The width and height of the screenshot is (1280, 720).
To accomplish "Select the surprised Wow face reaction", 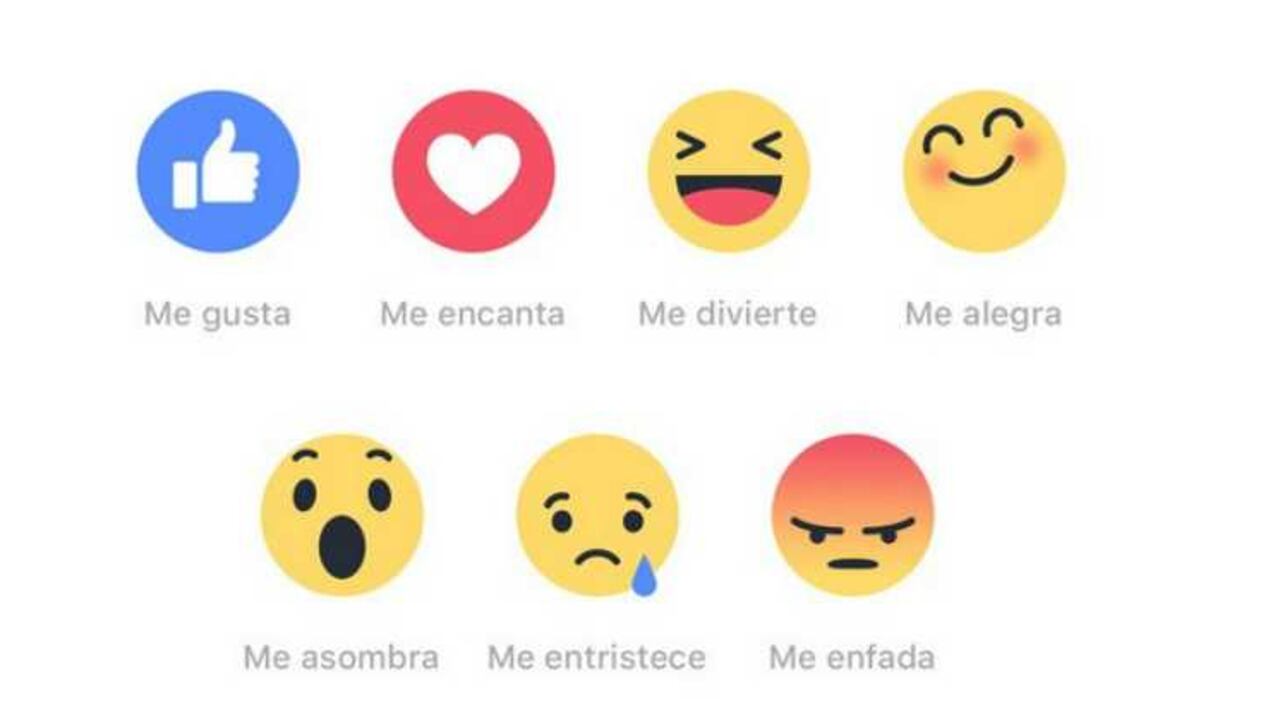I will (x=342, y=515).
